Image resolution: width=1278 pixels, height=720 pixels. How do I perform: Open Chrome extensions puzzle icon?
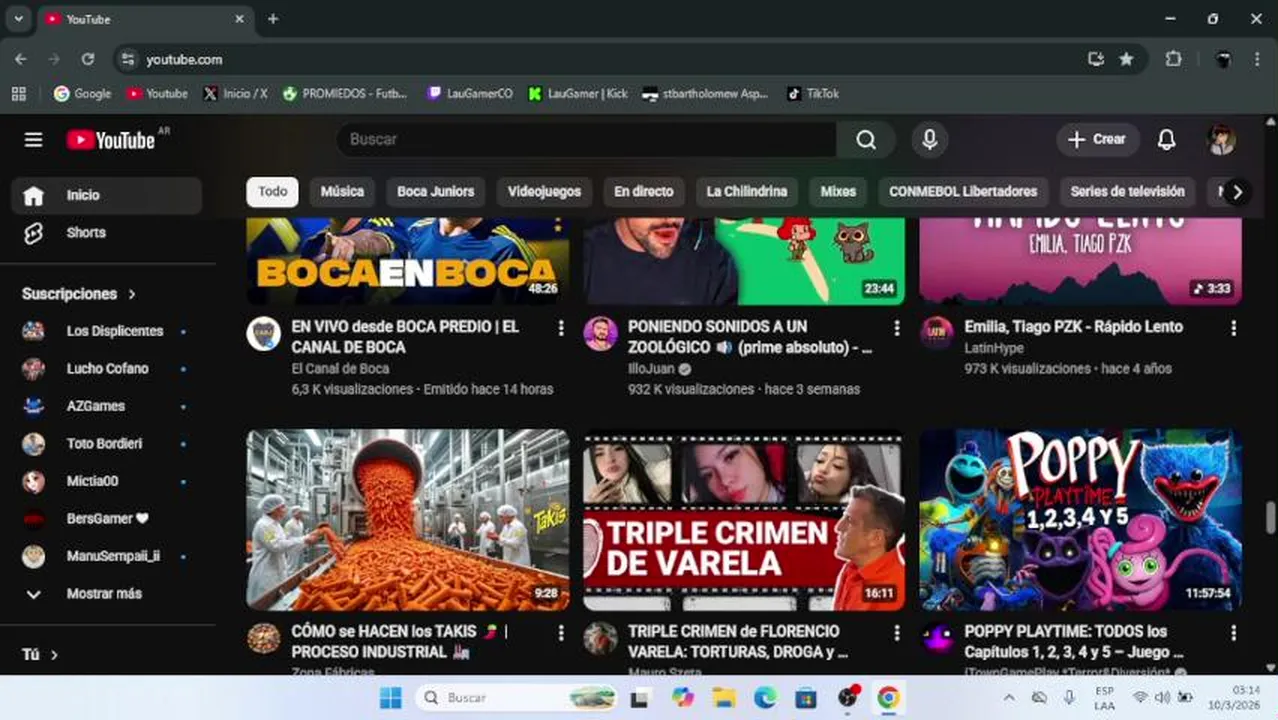1174,60
